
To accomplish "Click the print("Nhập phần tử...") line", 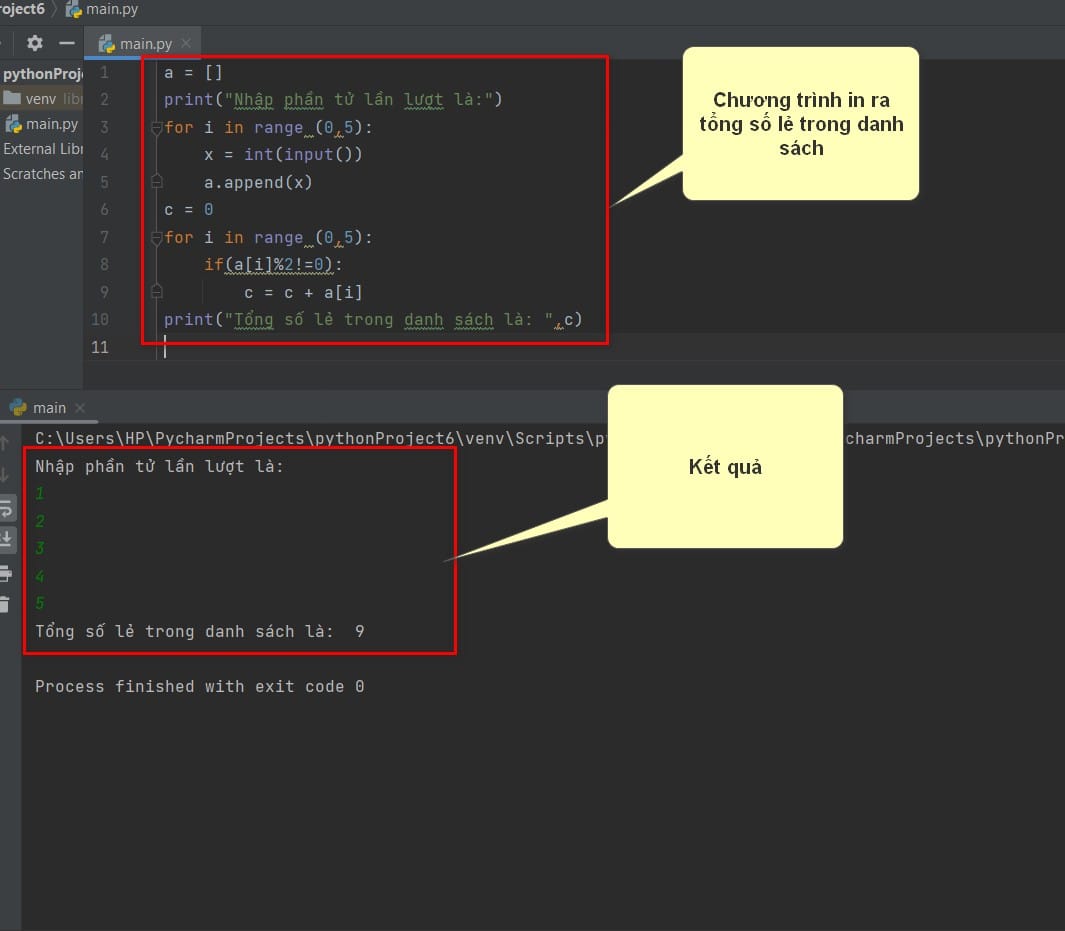I will [333, 100].
